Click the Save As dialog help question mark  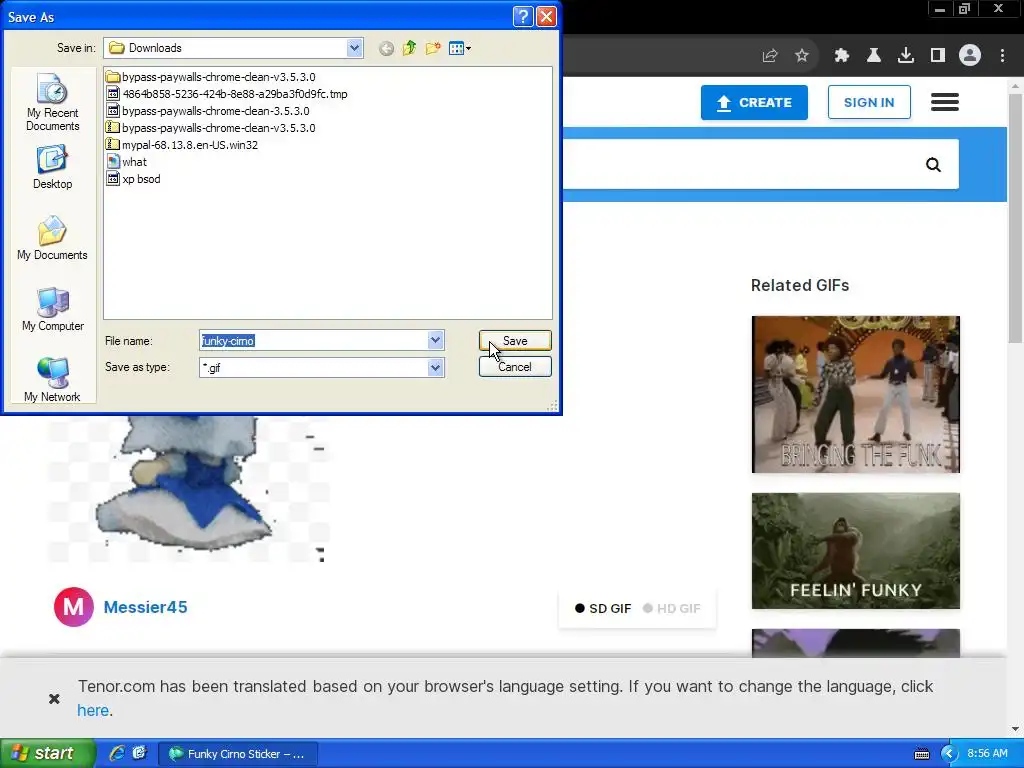[x=523, y=16]
